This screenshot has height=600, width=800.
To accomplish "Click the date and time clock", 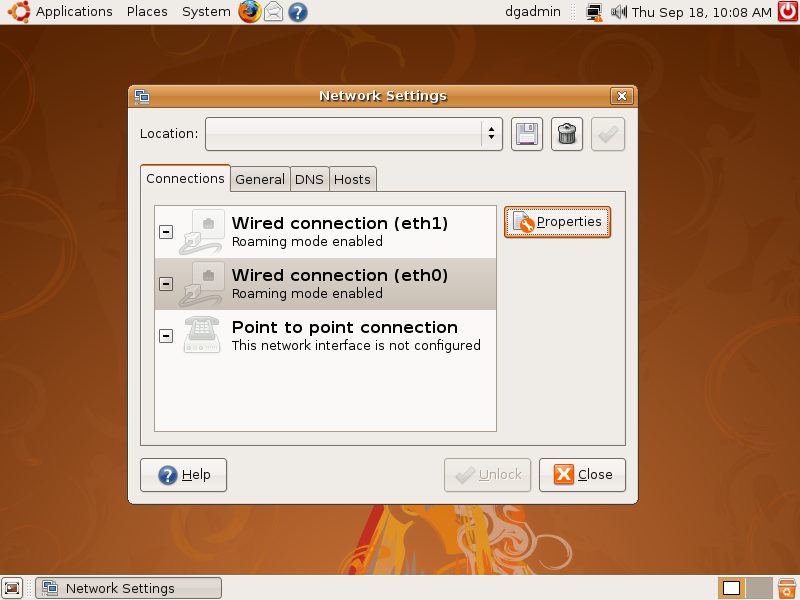I will (x=702, y=12).
